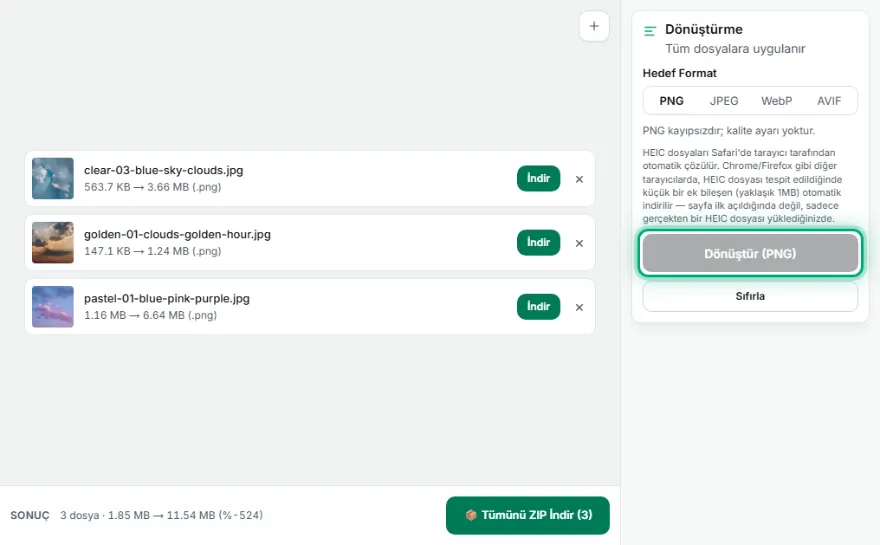Image resolution: width=880 pixels, height=545 pixels.
Task: Click the Tüm dosyalara uygulanır subtitle
Action: point(735,49)
